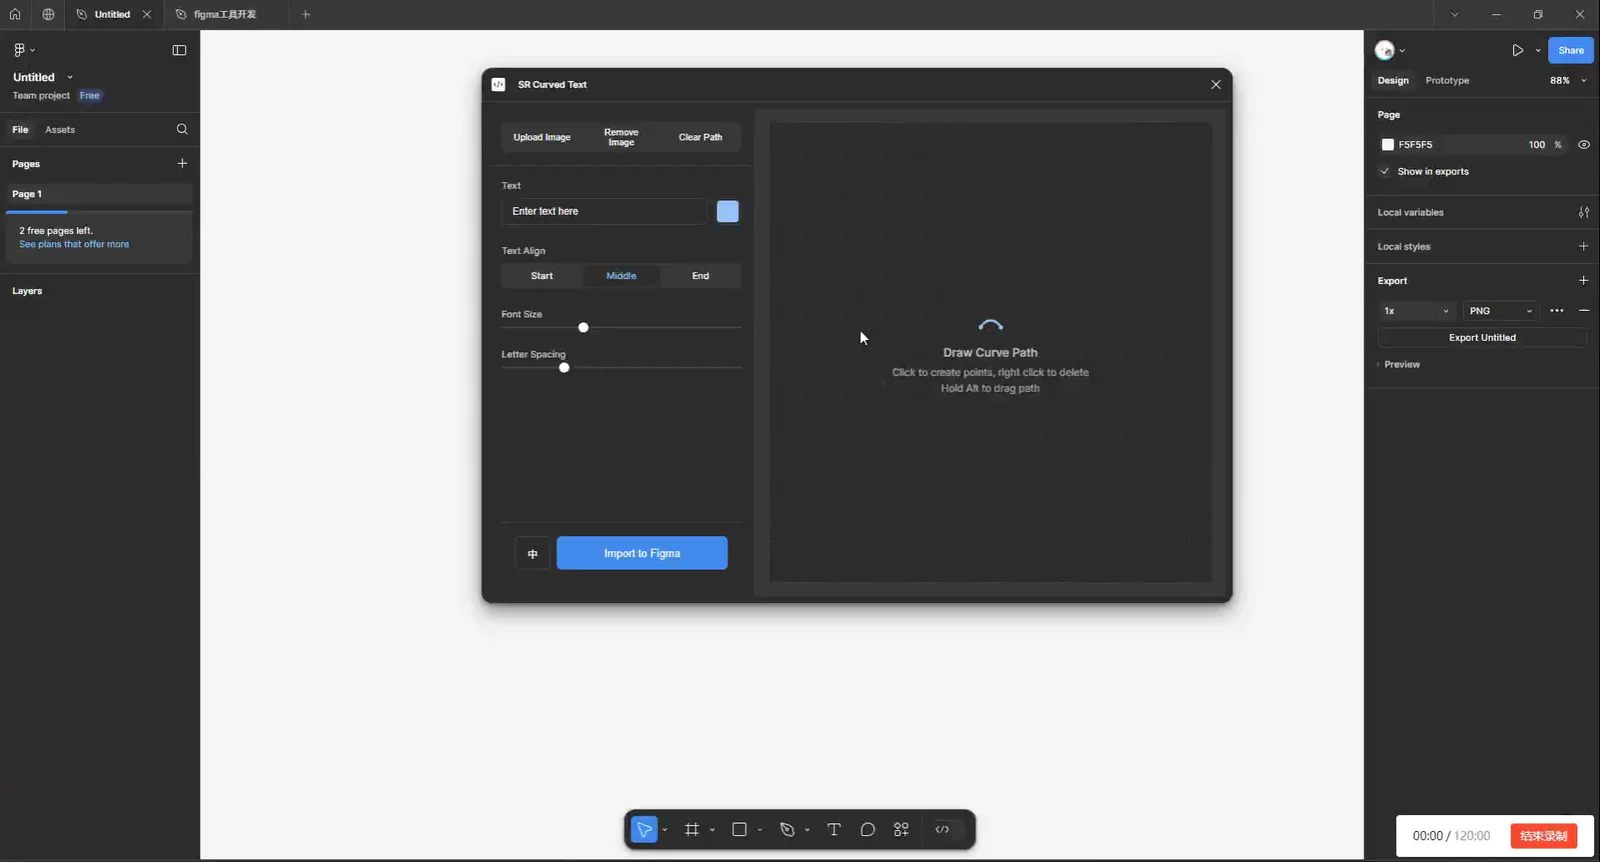Expand Frame tool options arrow
Screen dimensions: 1600x862
pos(712,830)
